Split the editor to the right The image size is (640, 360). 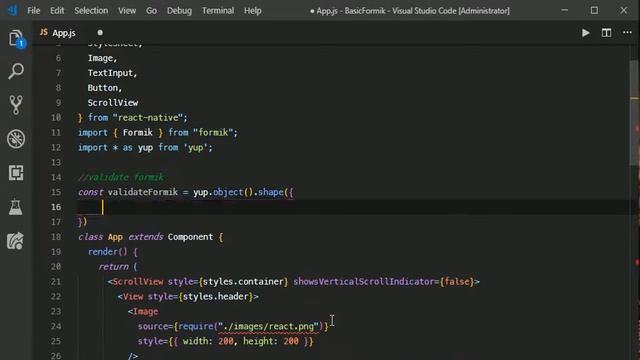pos(607,33)
